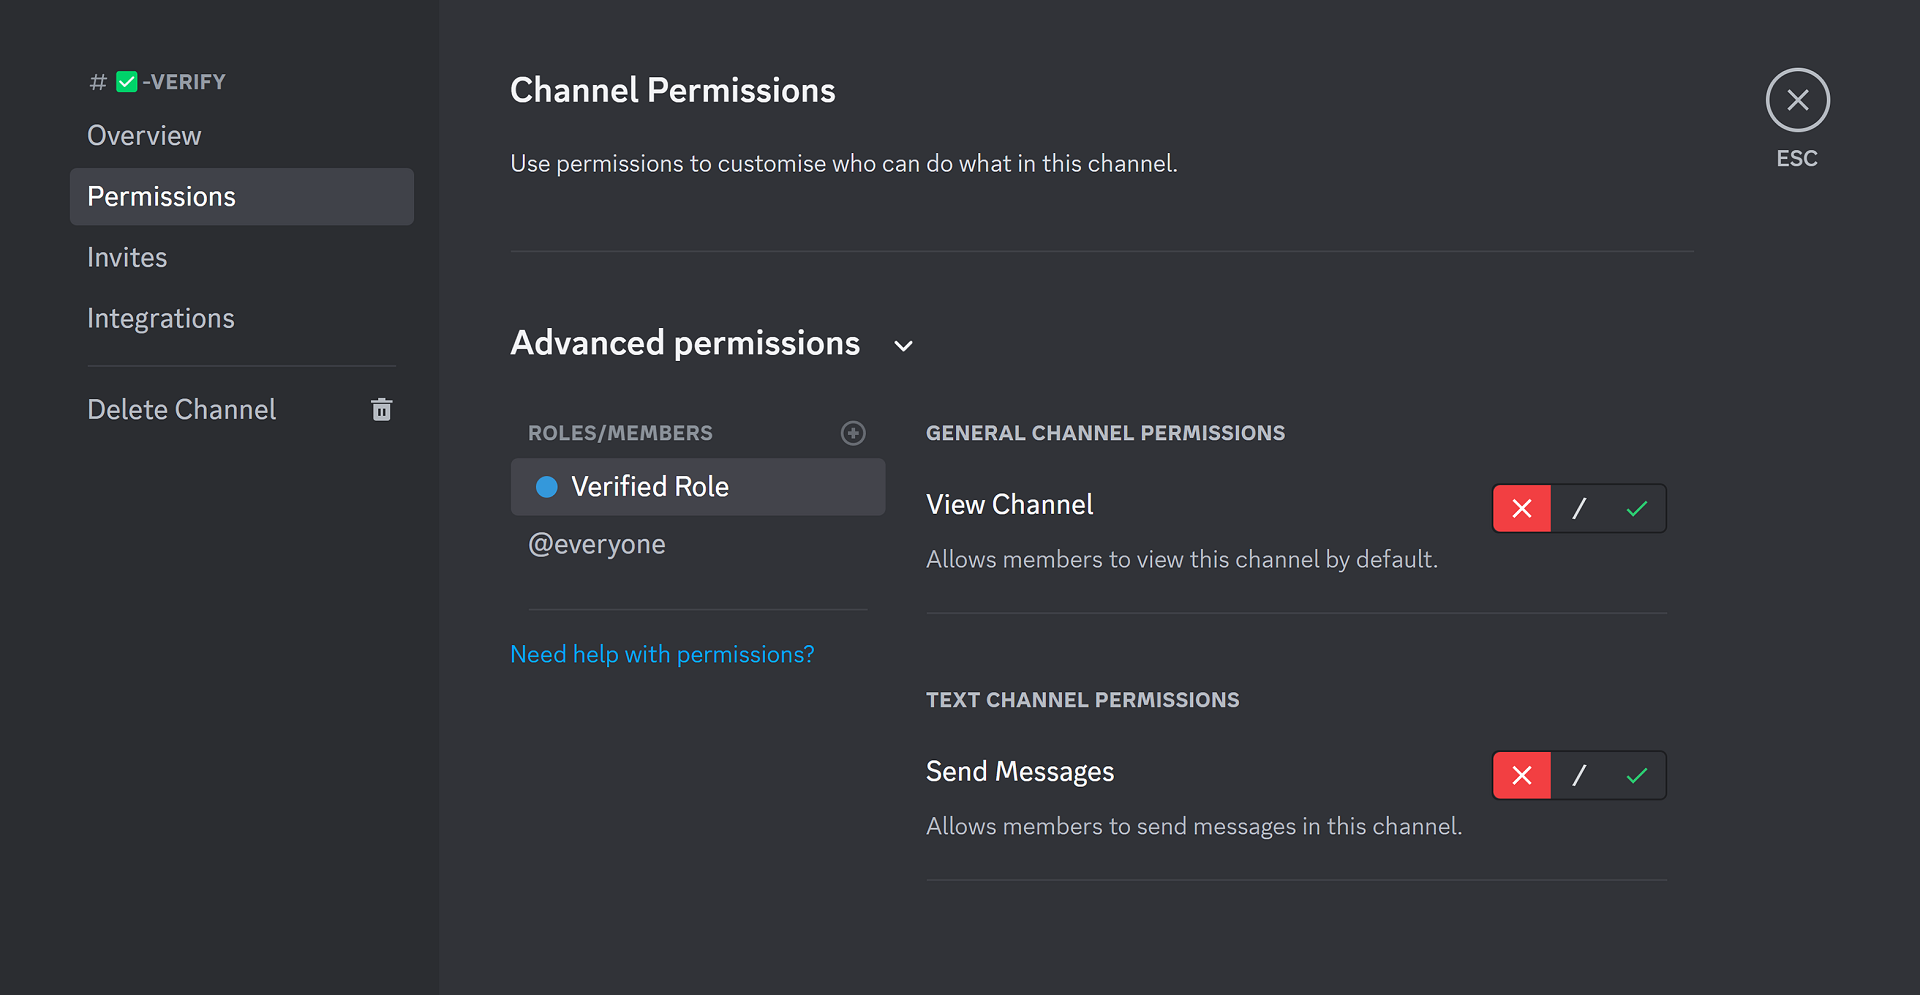The width and height of the screenshot is (1920, 995).
Task: Select the @everyone role
Action: point(597,544)
